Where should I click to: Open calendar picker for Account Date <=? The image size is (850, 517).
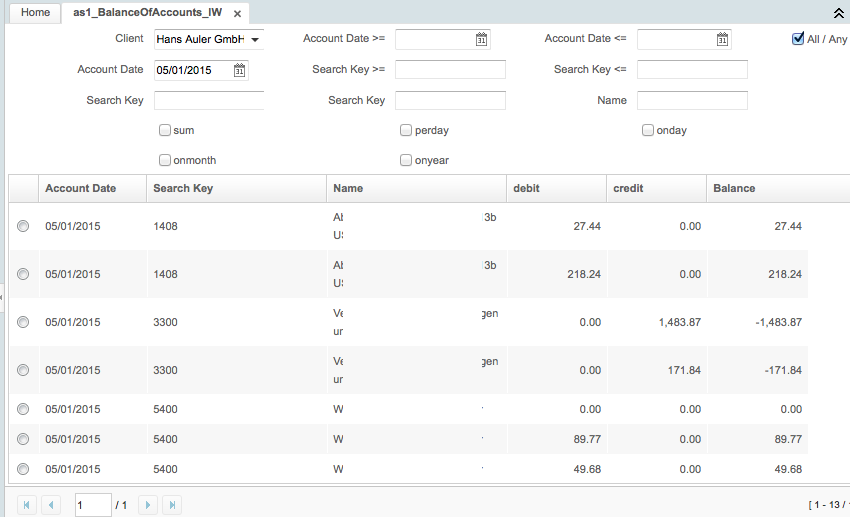[x=722, y=40]
